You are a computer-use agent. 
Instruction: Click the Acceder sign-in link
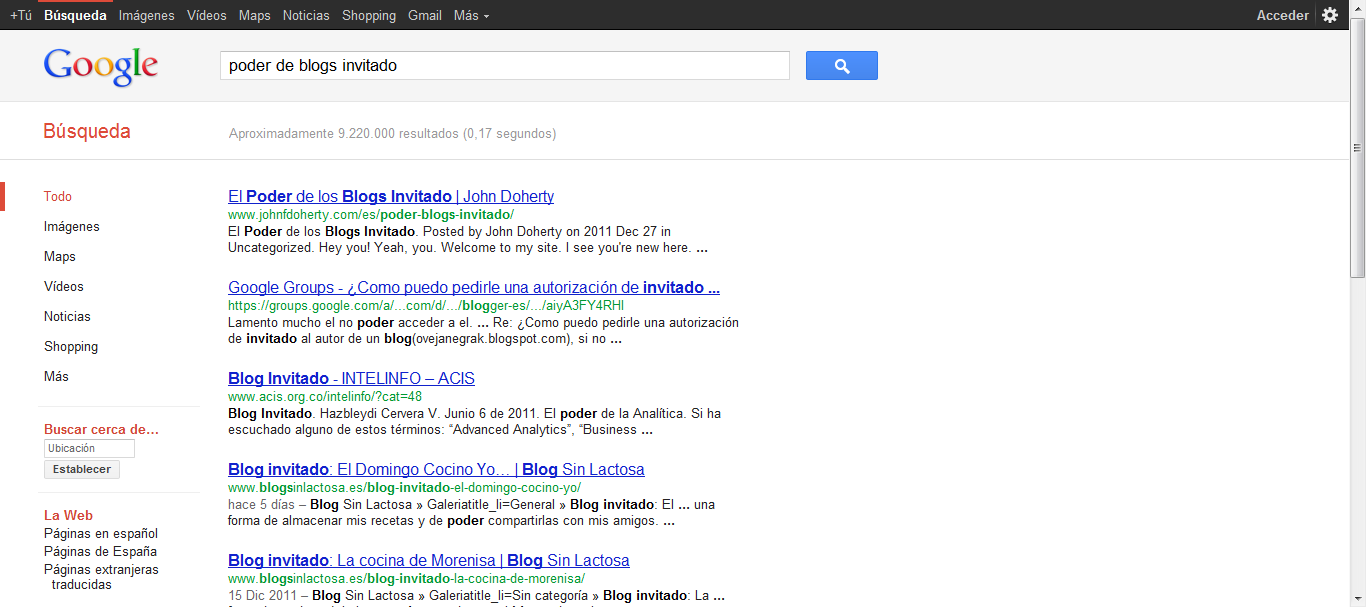[1282, 15]
